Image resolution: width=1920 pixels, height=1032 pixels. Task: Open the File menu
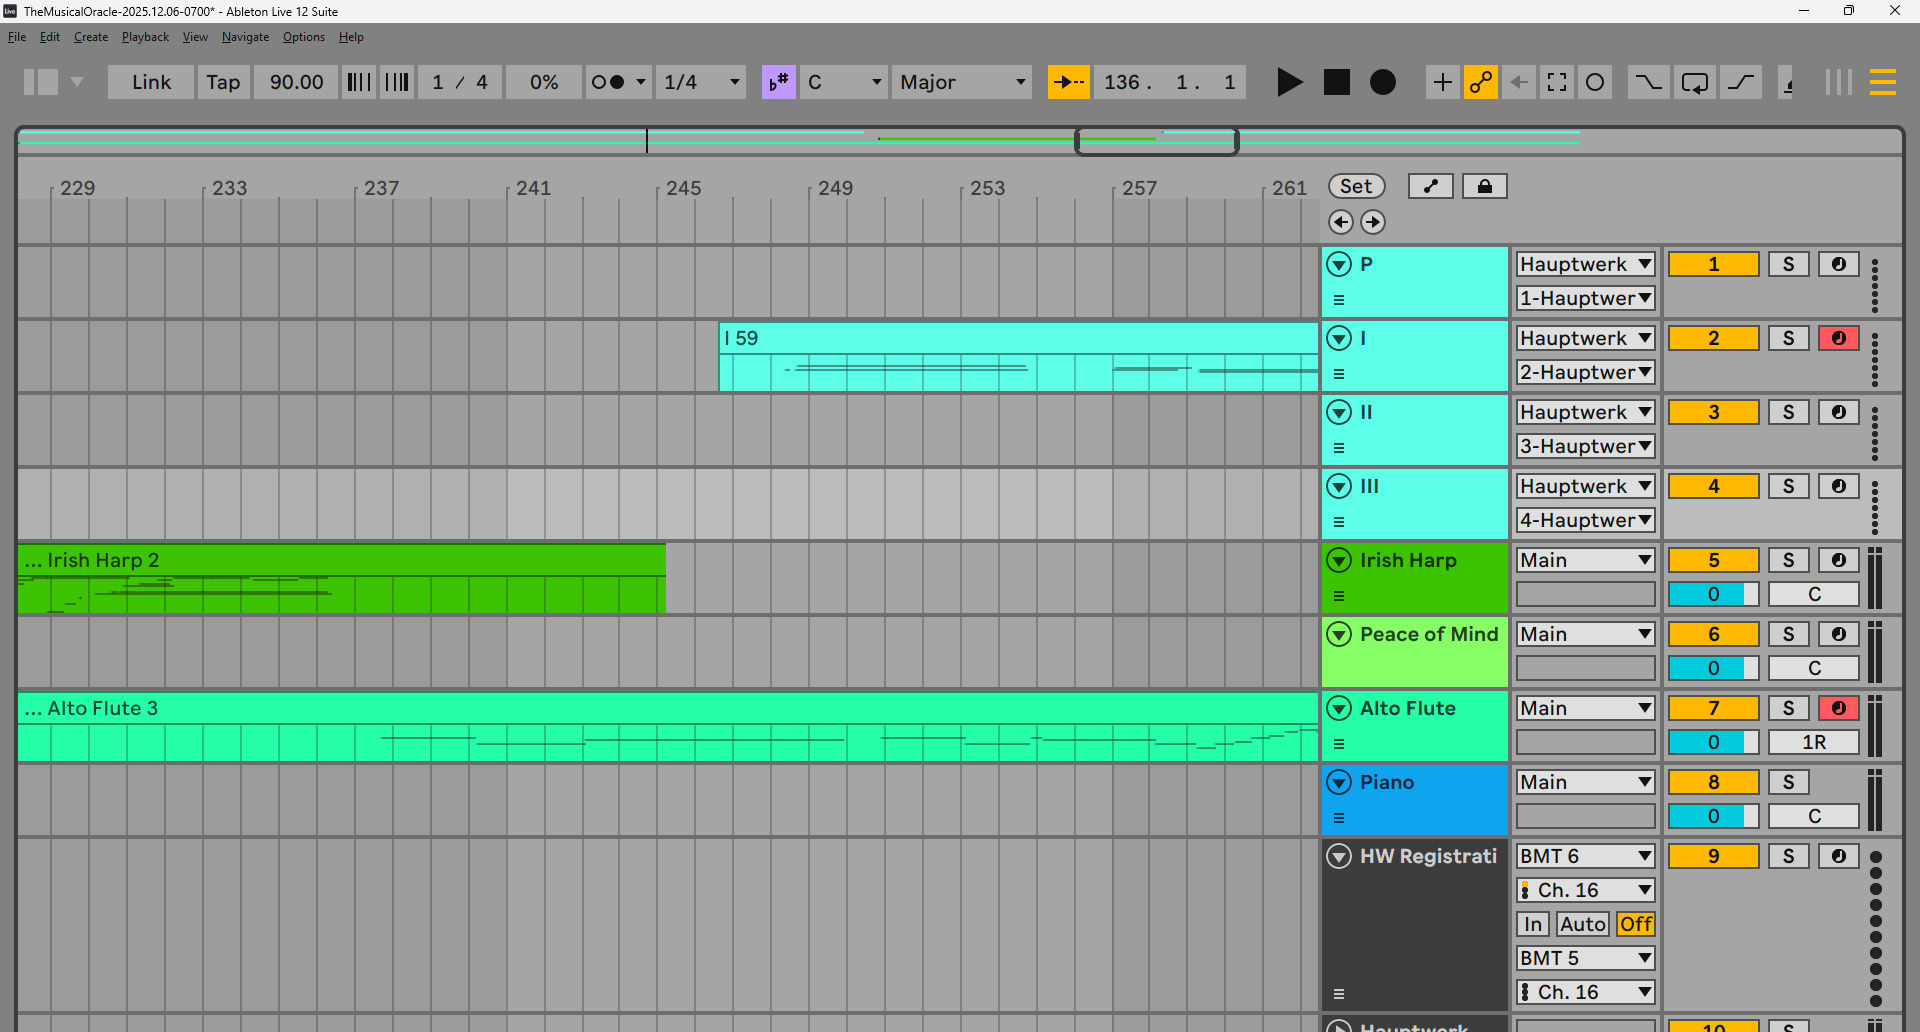tap(17, 37)
